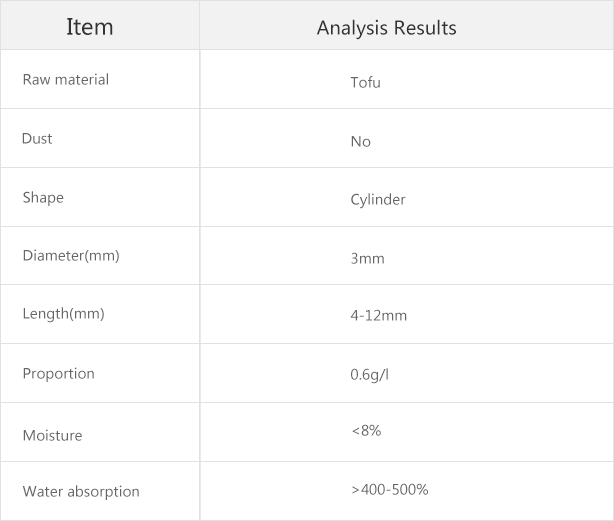Click the Item column header
This screenshot has width=614, height=521.
pos(90,27)
